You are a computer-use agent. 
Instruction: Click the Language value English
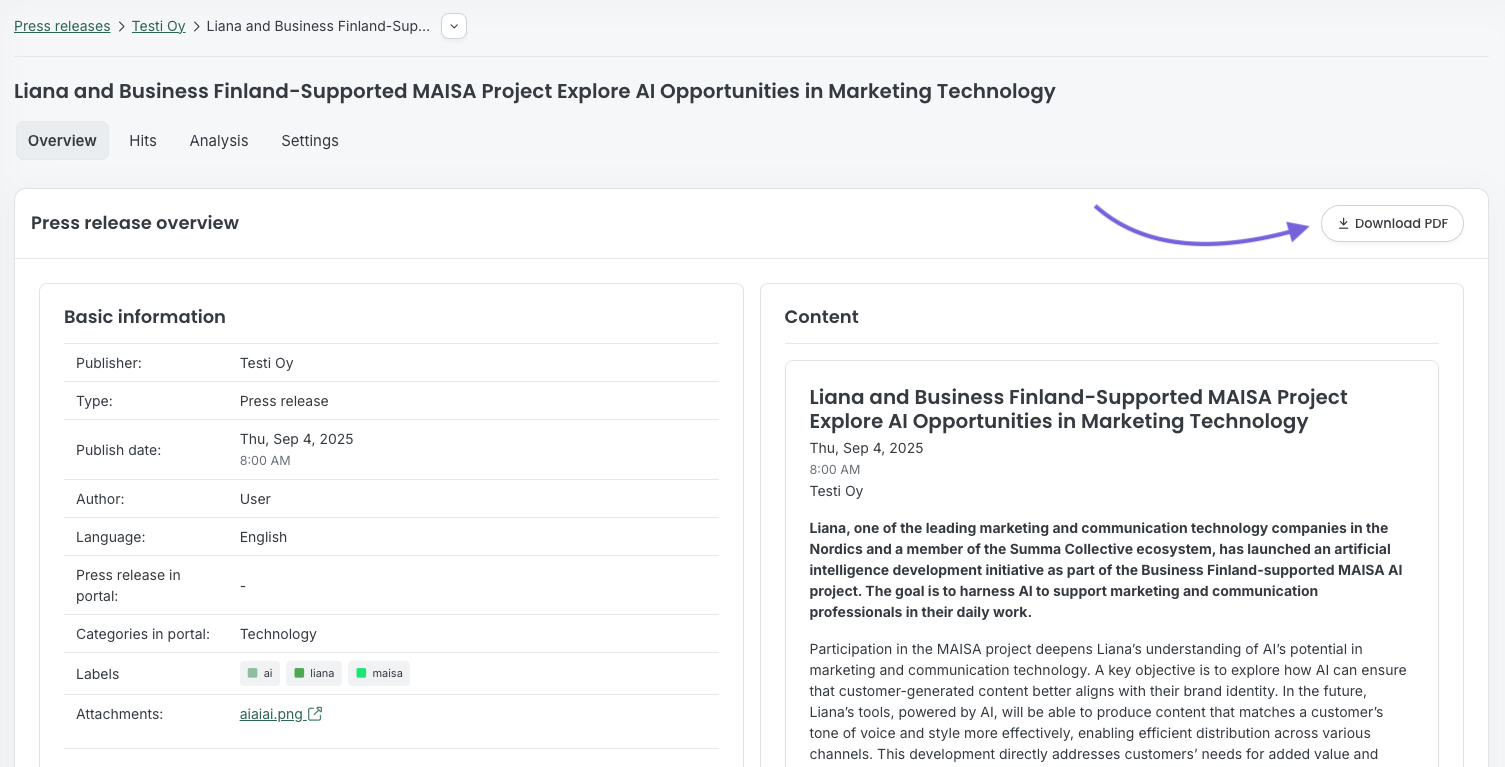pos(263,537)
